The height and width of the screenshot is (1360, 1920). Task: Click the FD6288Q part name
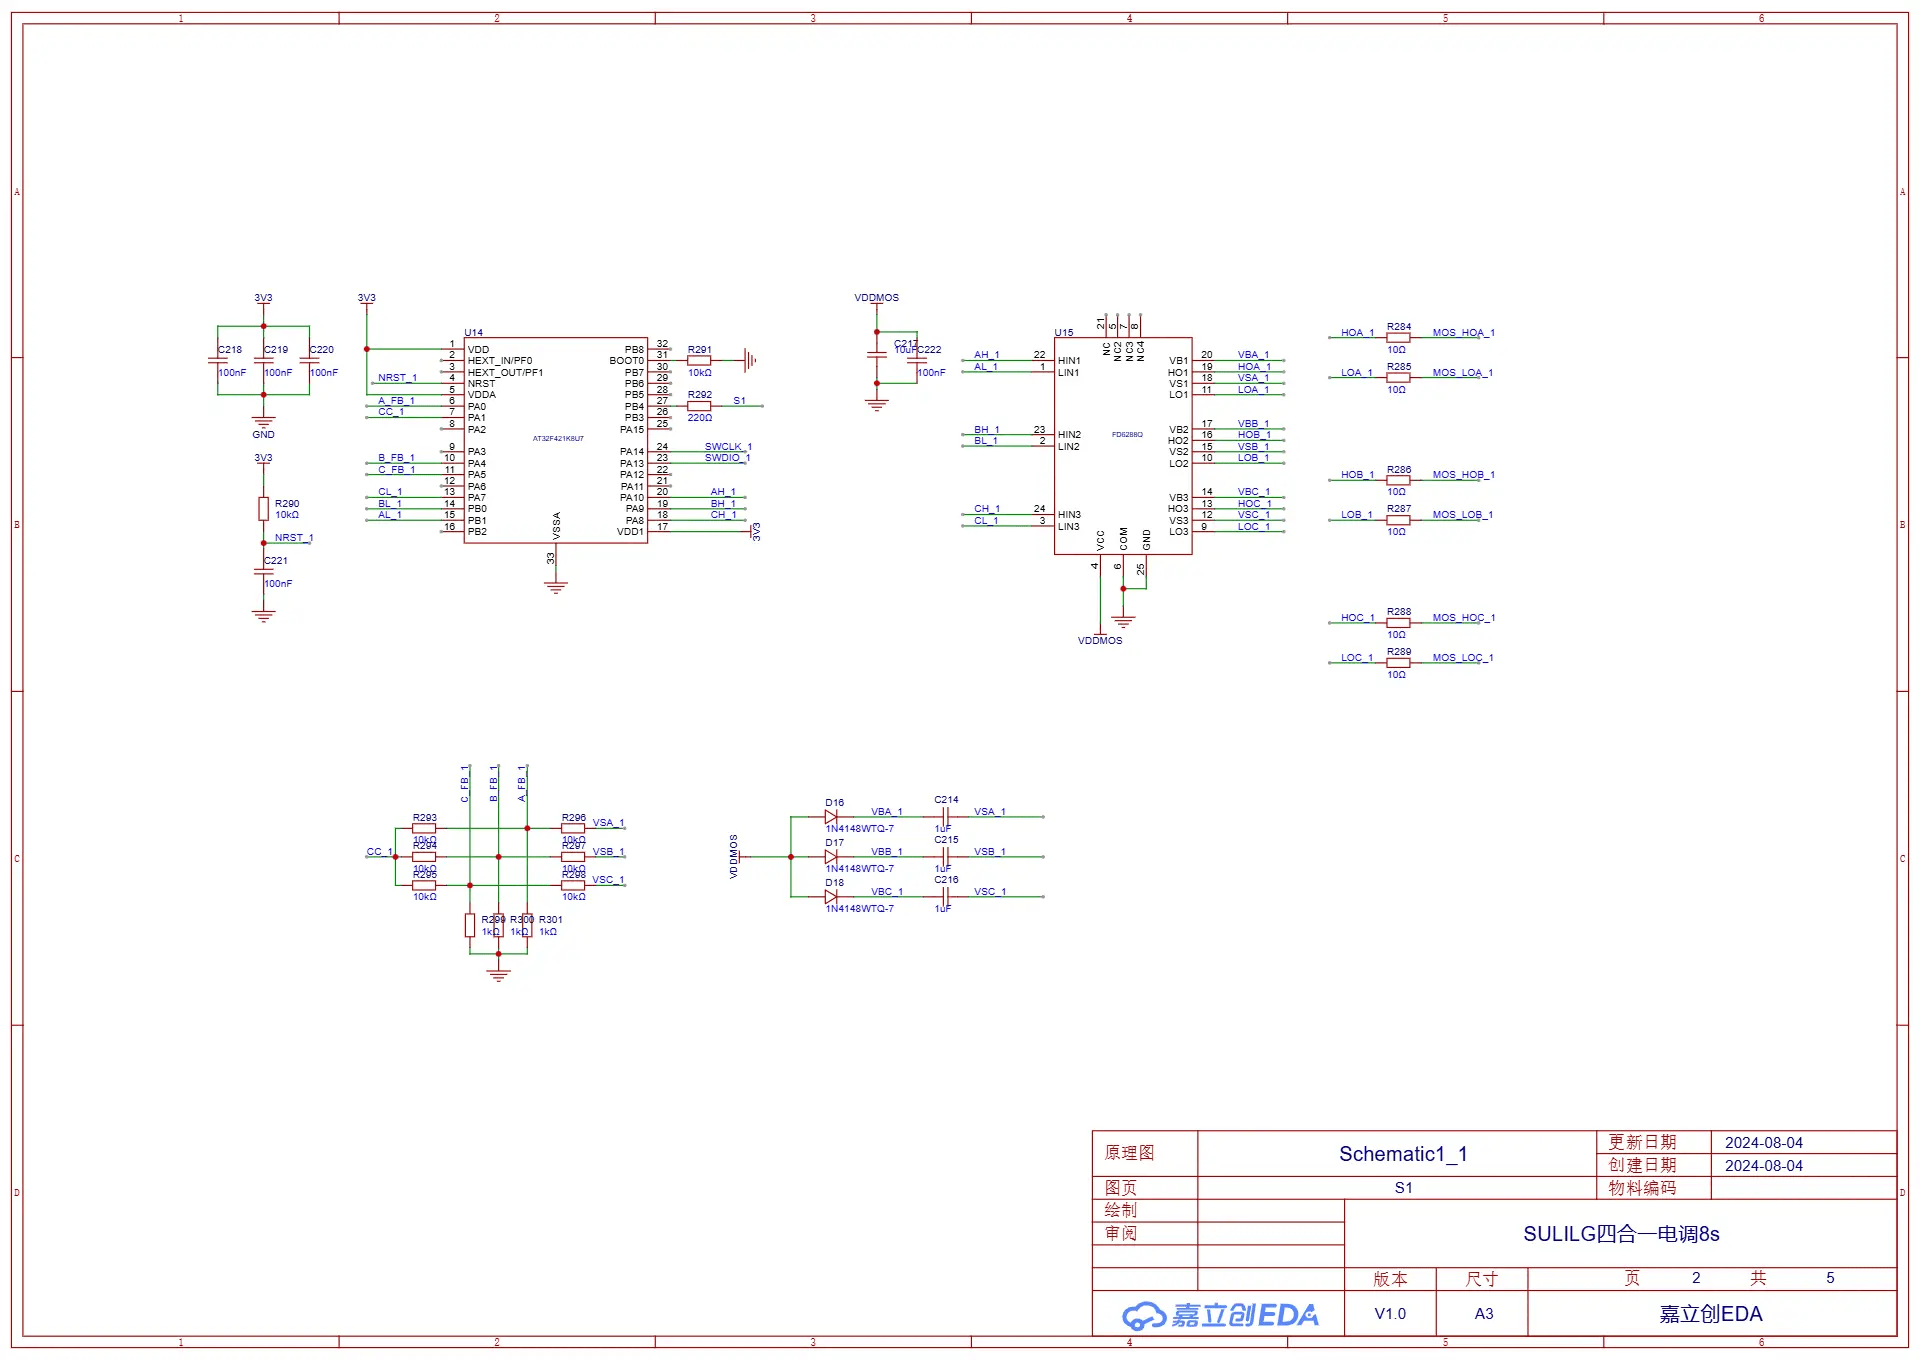tap(1127, 435)
